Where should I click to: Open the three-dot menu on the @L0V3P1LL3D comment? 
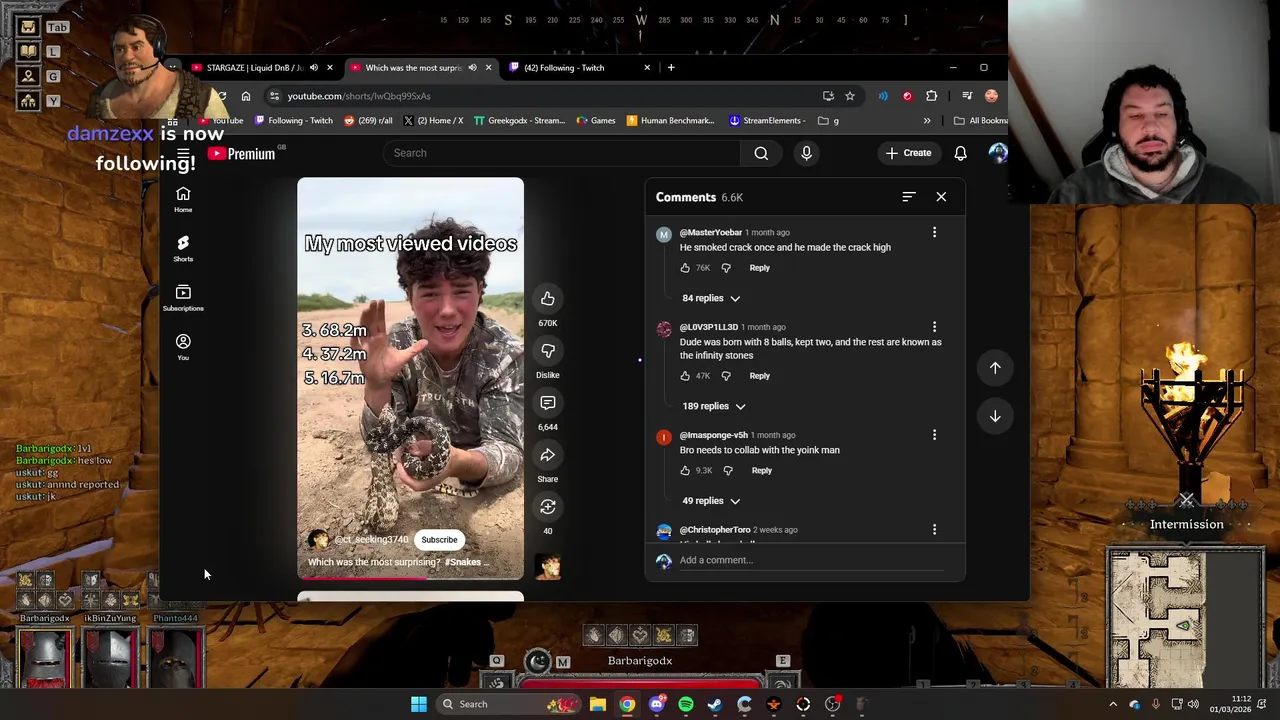[934, 327]
